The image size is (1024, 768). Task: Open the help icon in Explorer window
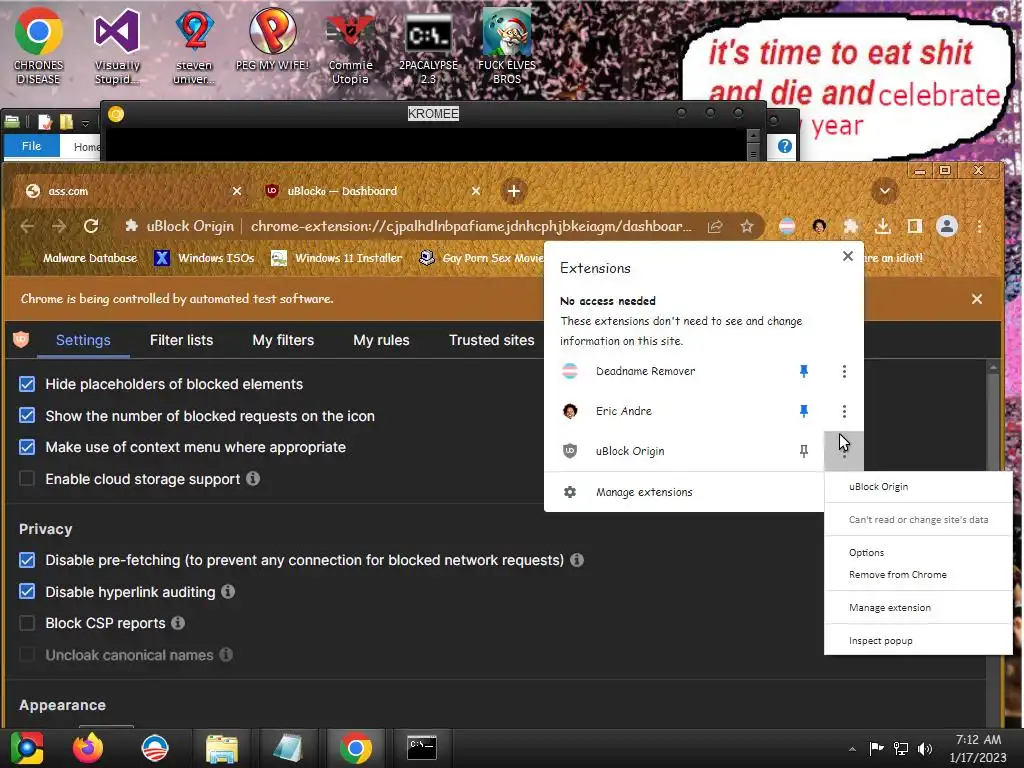(x=784, y=146)
